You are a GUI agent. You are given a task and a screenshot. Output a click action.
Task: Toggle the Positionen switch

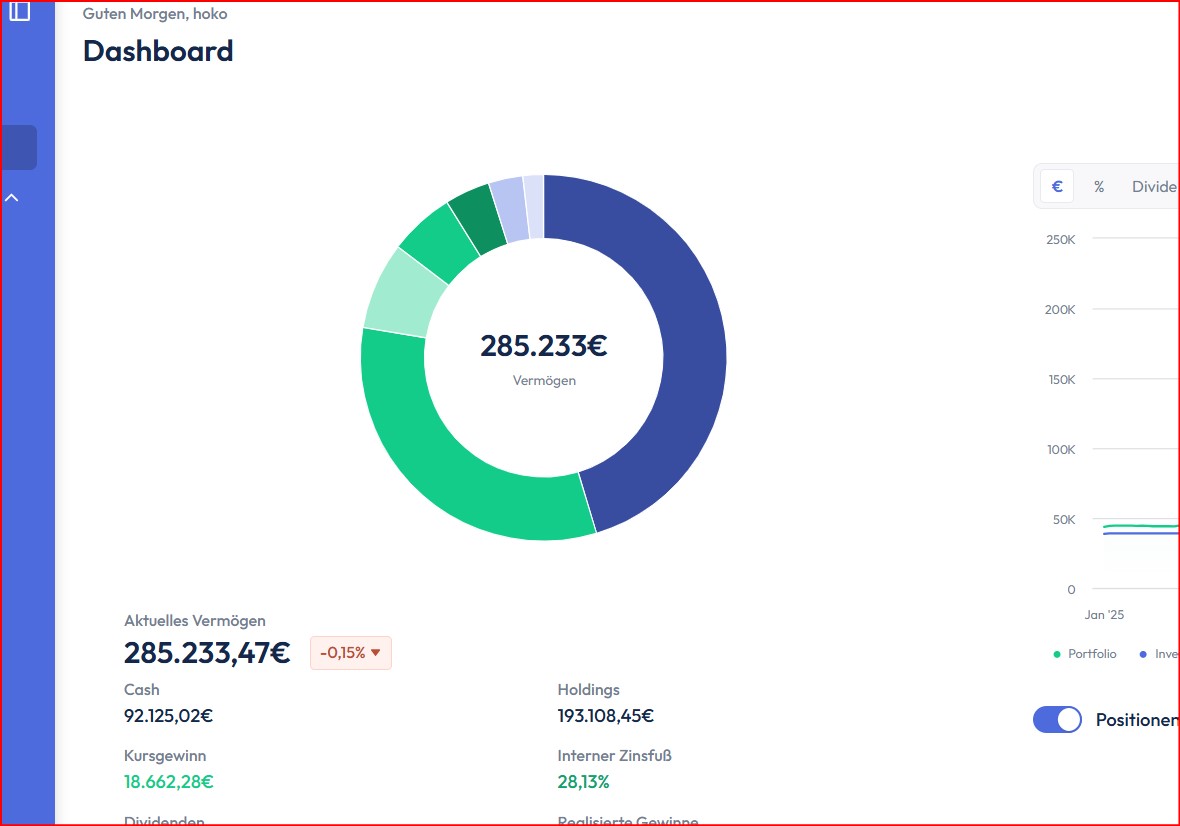click(1057, 720)
